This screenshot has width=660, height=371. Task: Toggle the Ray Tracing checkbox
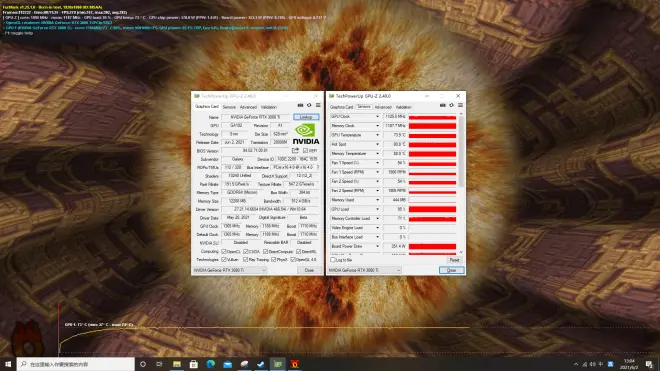[x=245, y=260]
